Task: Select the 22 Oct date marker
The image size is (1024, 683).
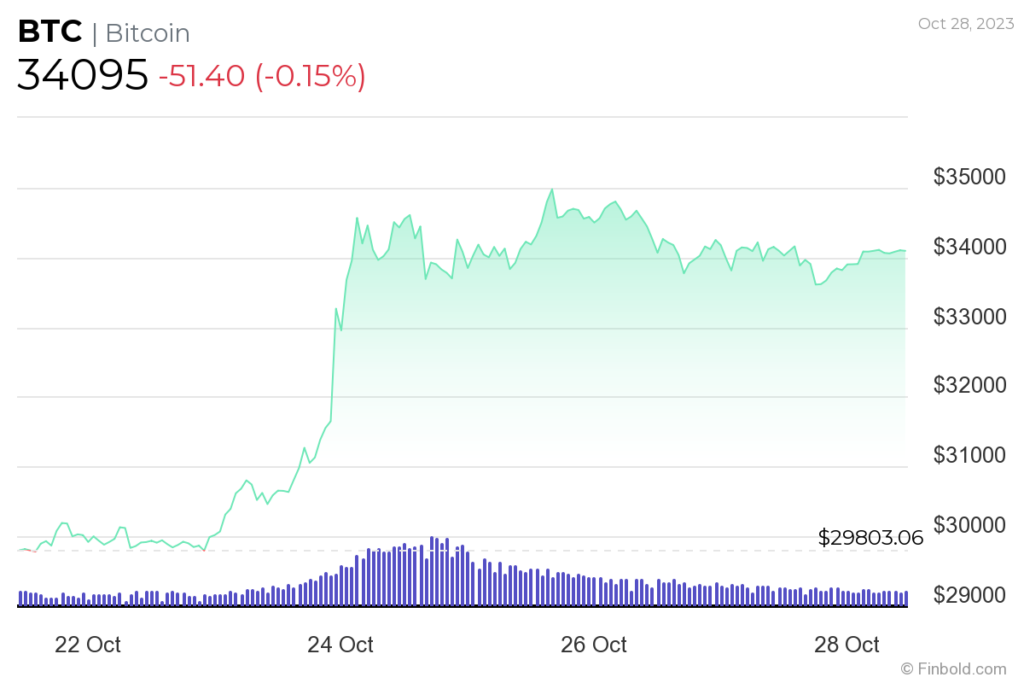Action: pyautogui.click(x=88, y=644)
